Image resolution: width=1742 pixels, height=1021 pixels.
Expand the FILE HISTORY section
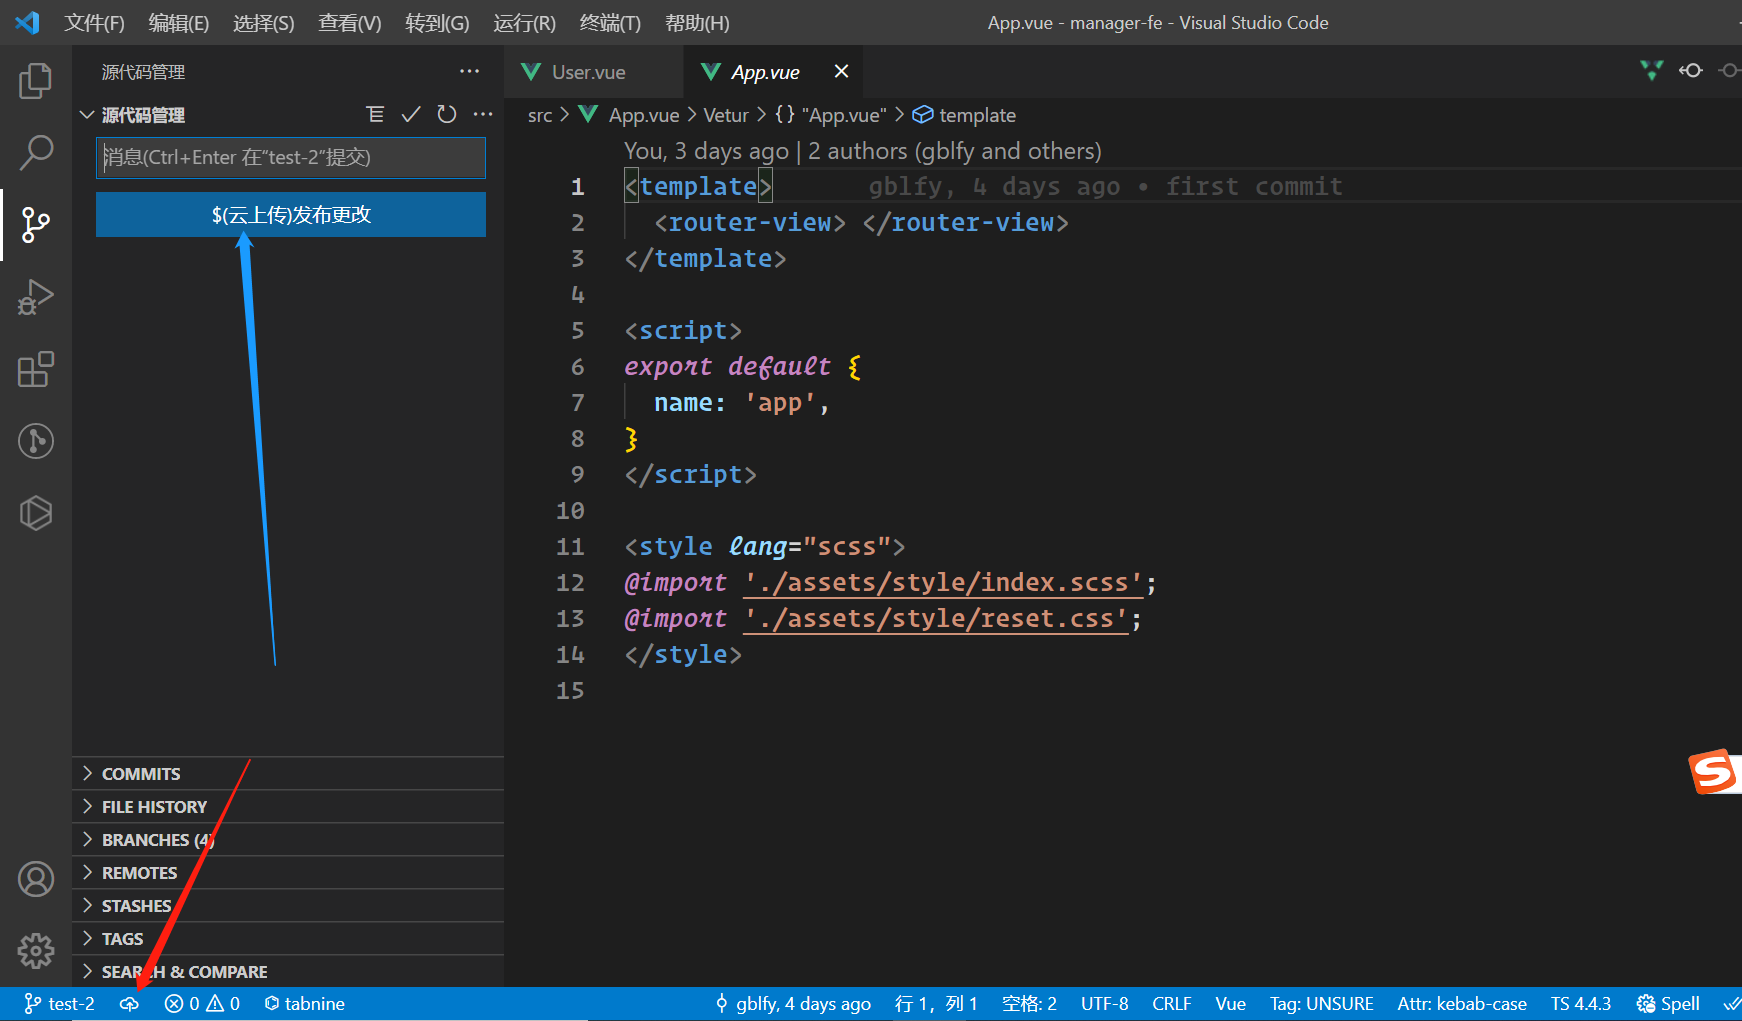pyautogui.click(x=288, y=806)
